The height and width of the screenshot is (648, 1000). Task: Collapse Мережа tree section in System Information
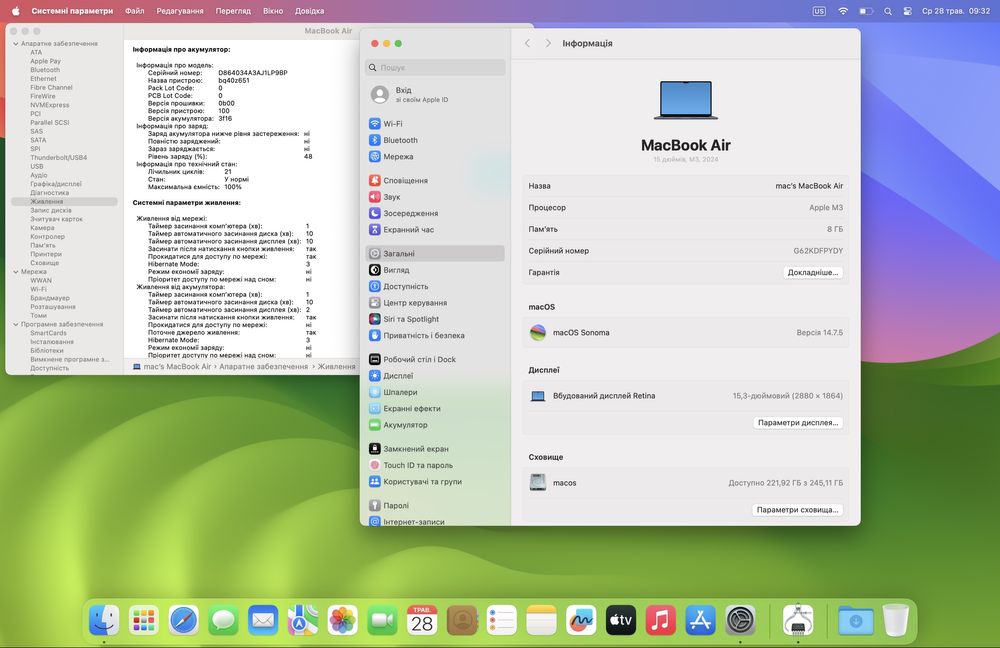15,272
